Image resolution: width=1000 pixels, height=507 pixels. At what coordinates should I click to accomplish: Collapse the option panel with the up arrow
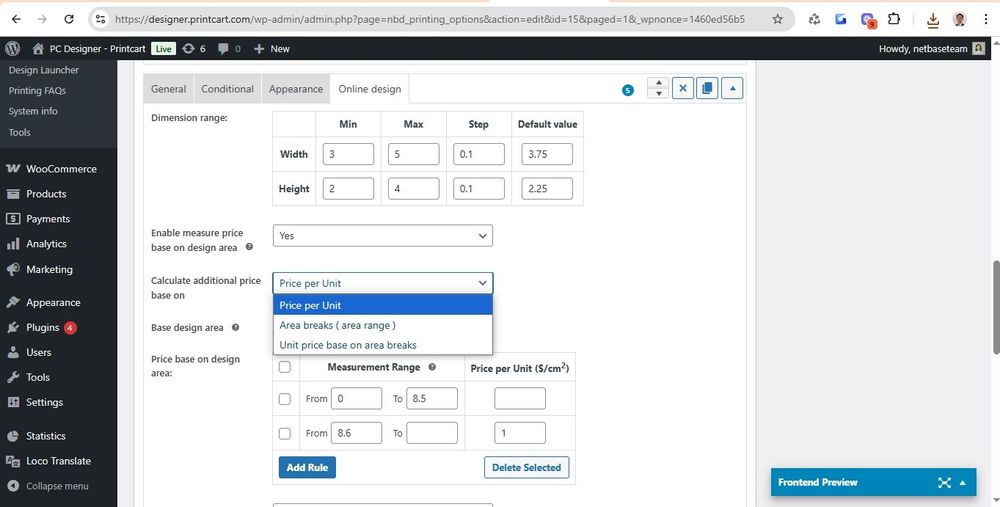732,88
